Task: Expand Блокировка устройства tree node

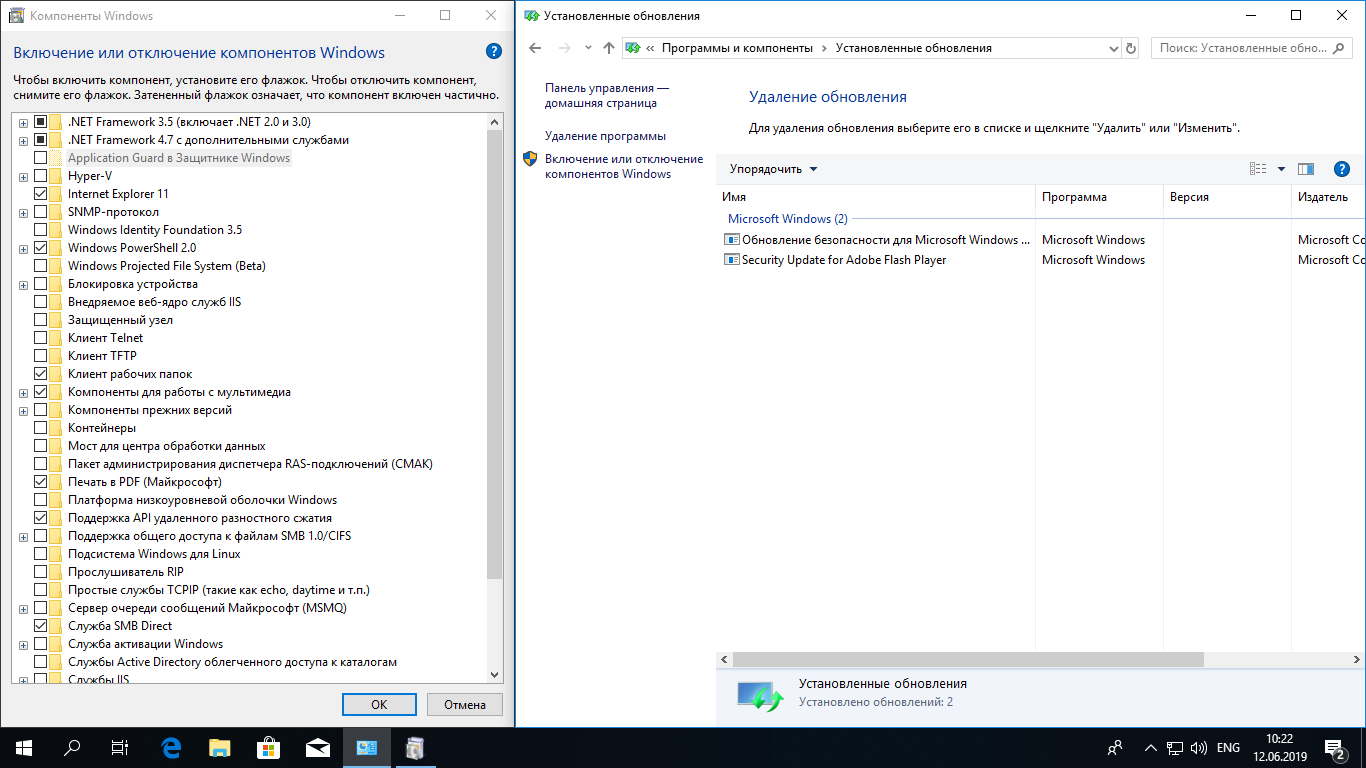Action: tap(23, 284)
